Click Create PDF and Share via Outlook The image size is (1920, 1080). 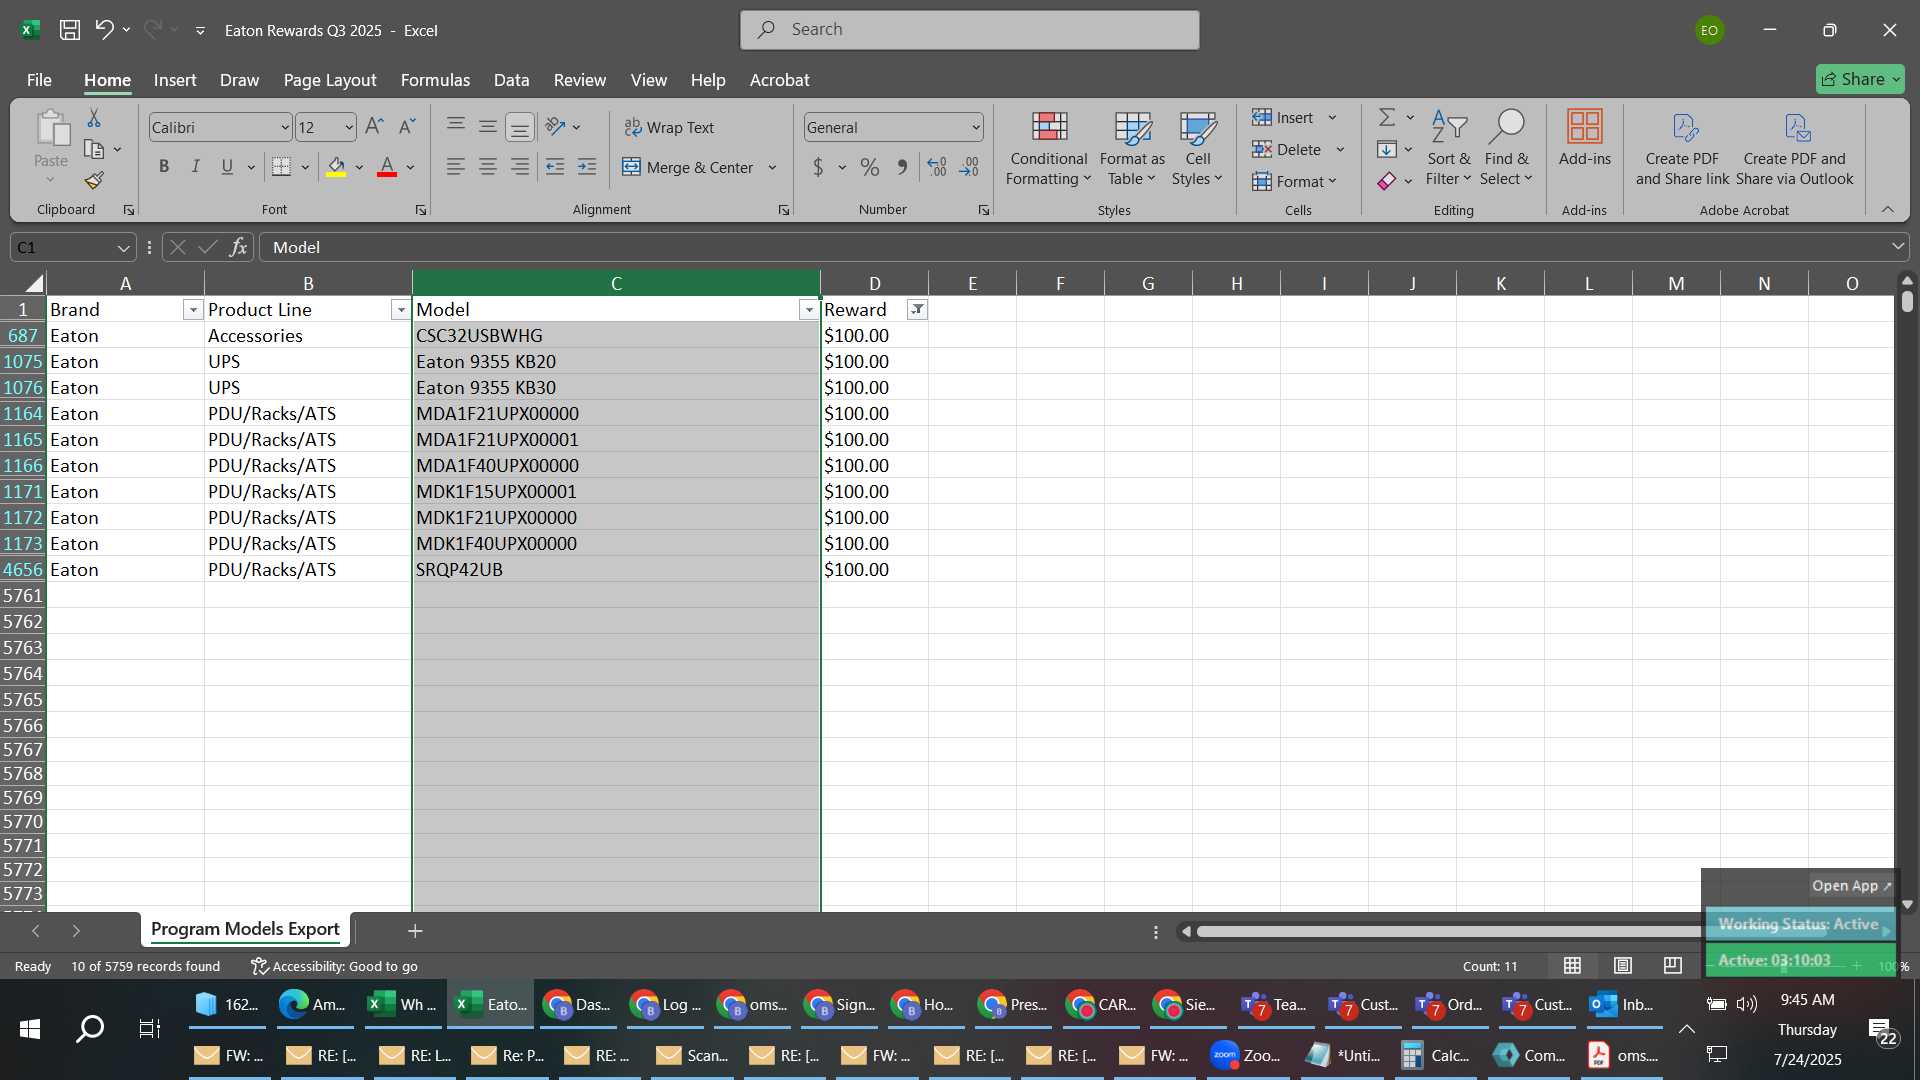(1795, 148)
